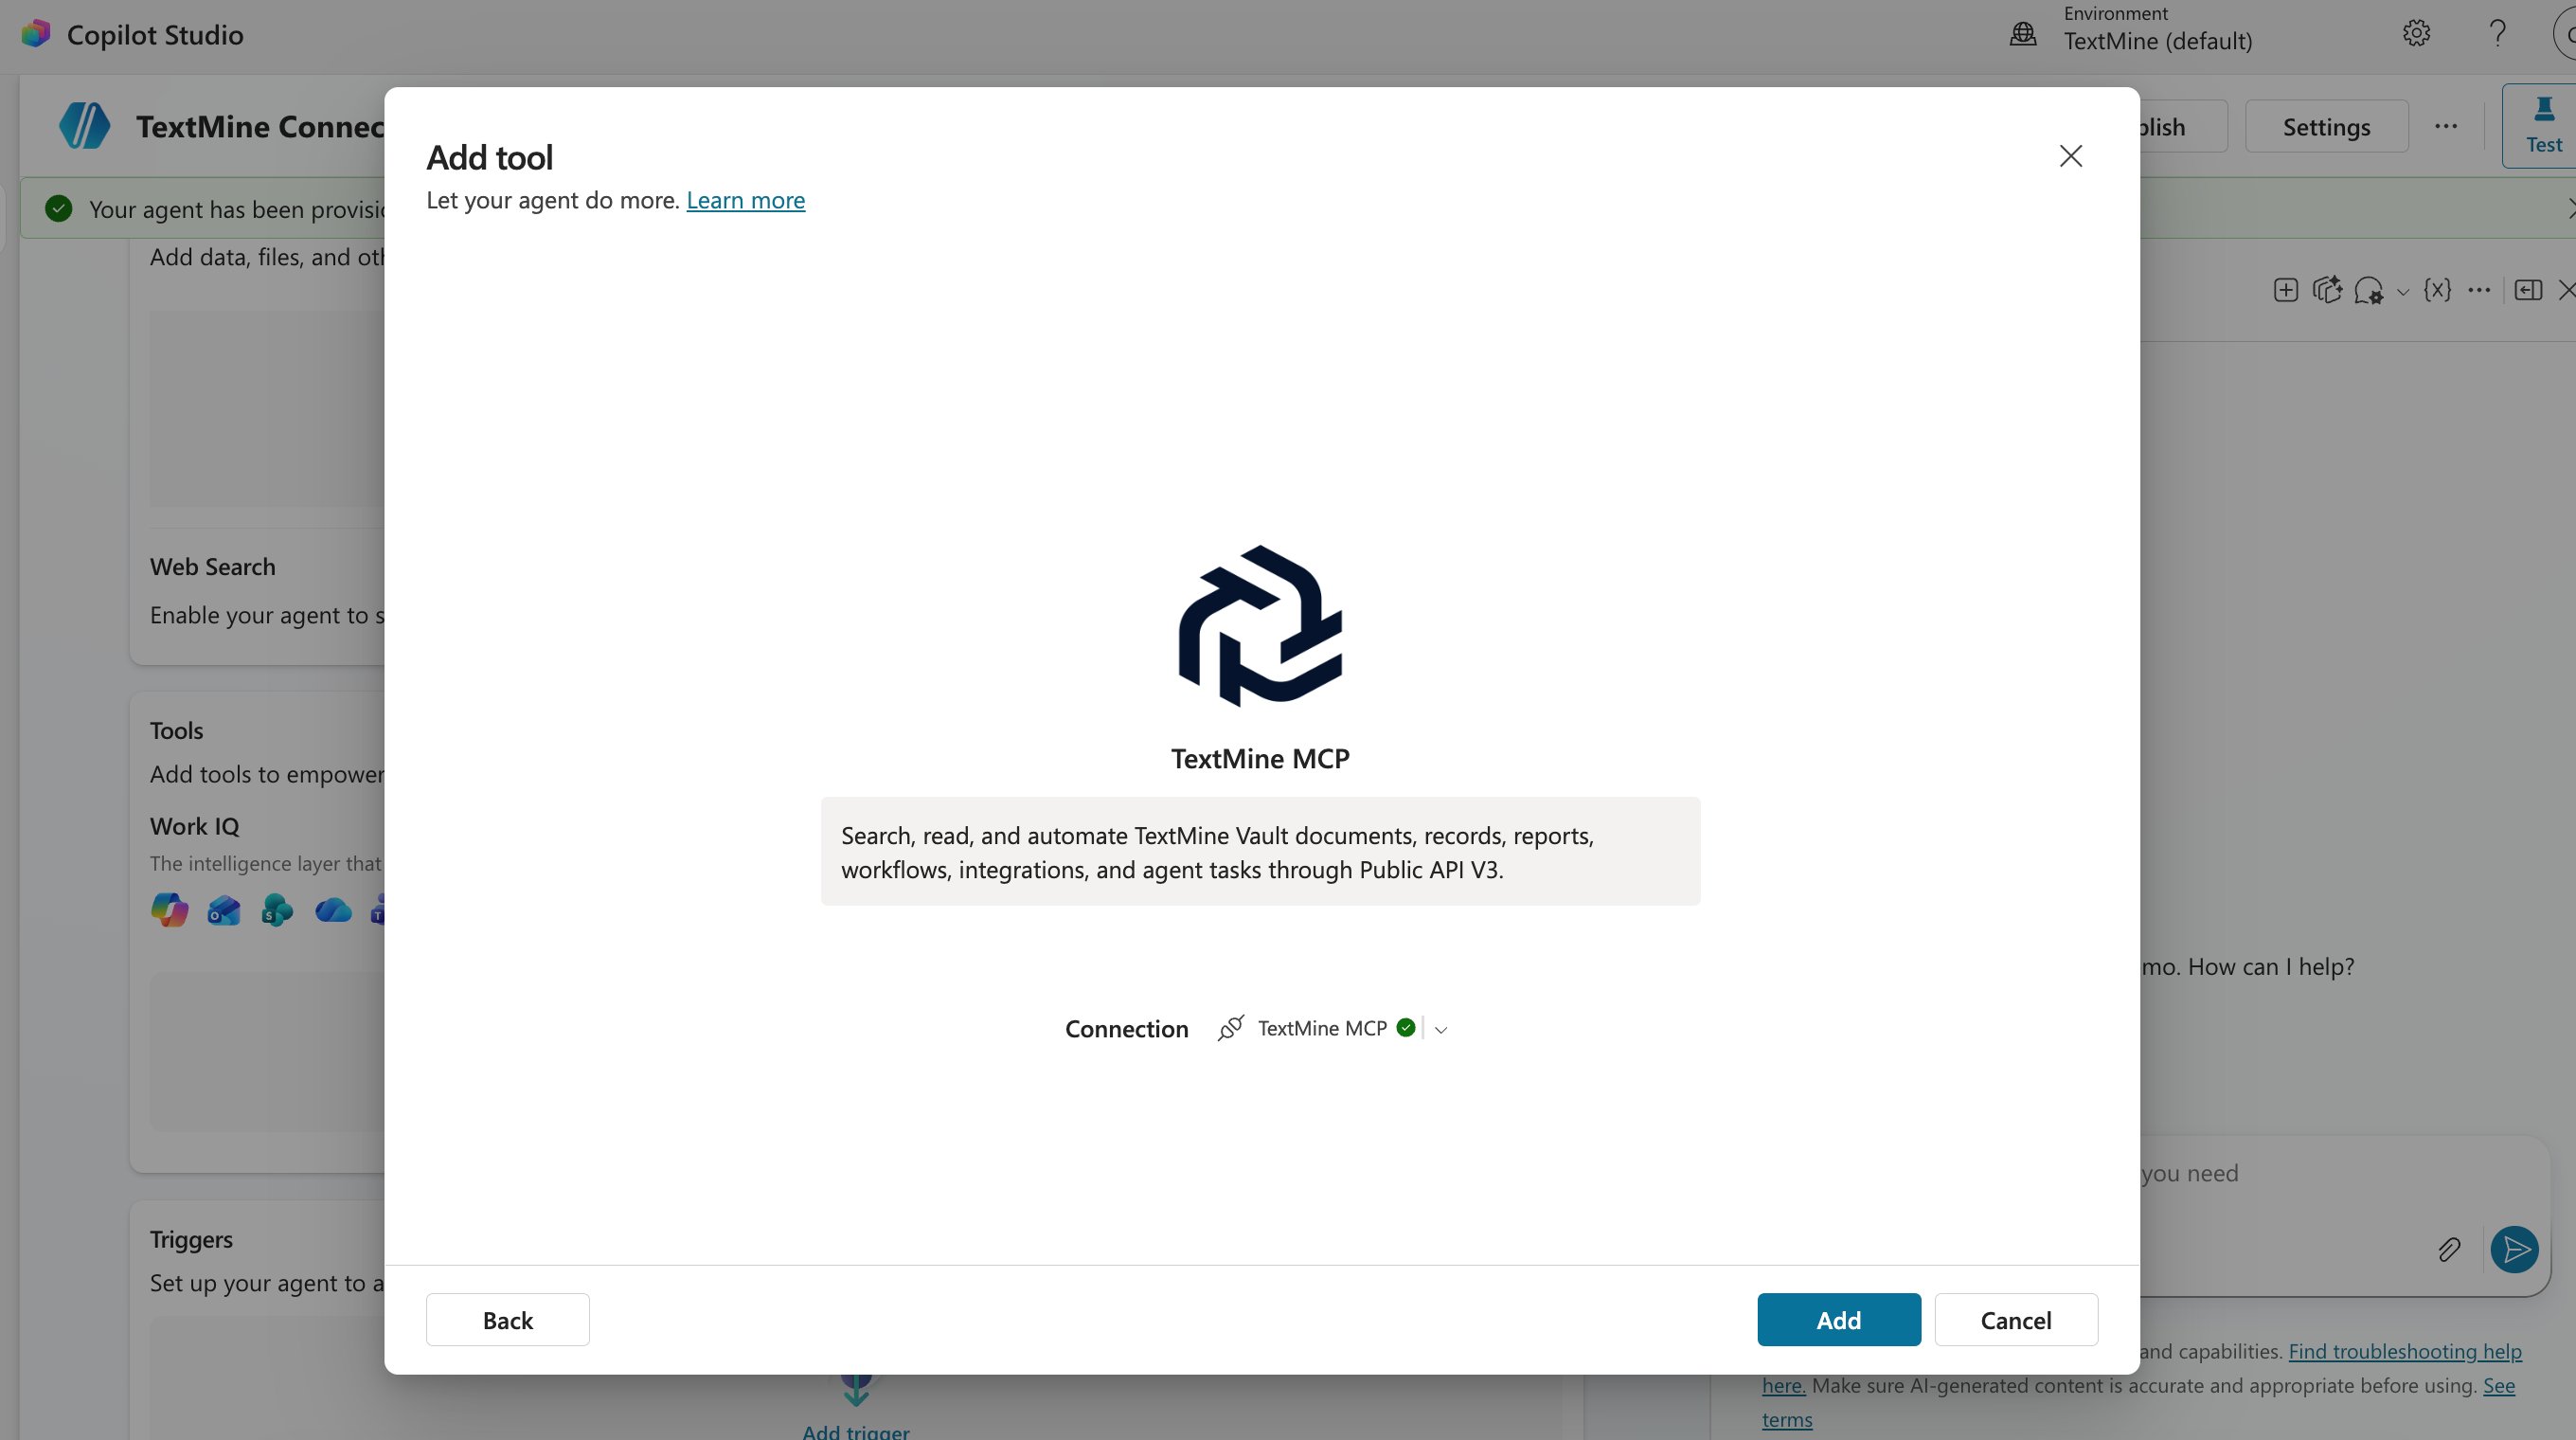Click the Outlook Work IQ icon
This screenshot has width=2576, height=1440.
223,910
